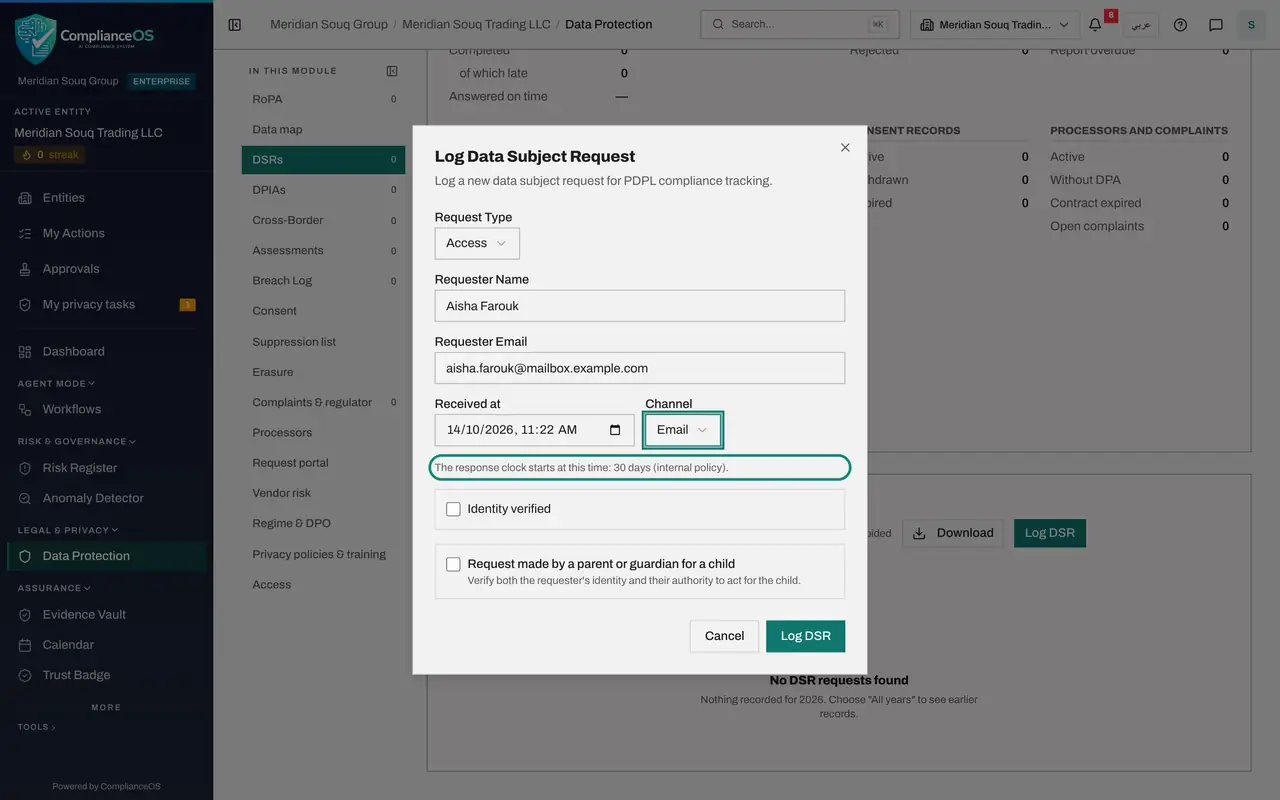Click Log DSR in the dialog footer
The image size is (1280, 800).
pyautogui.click(x=805, y=636)
